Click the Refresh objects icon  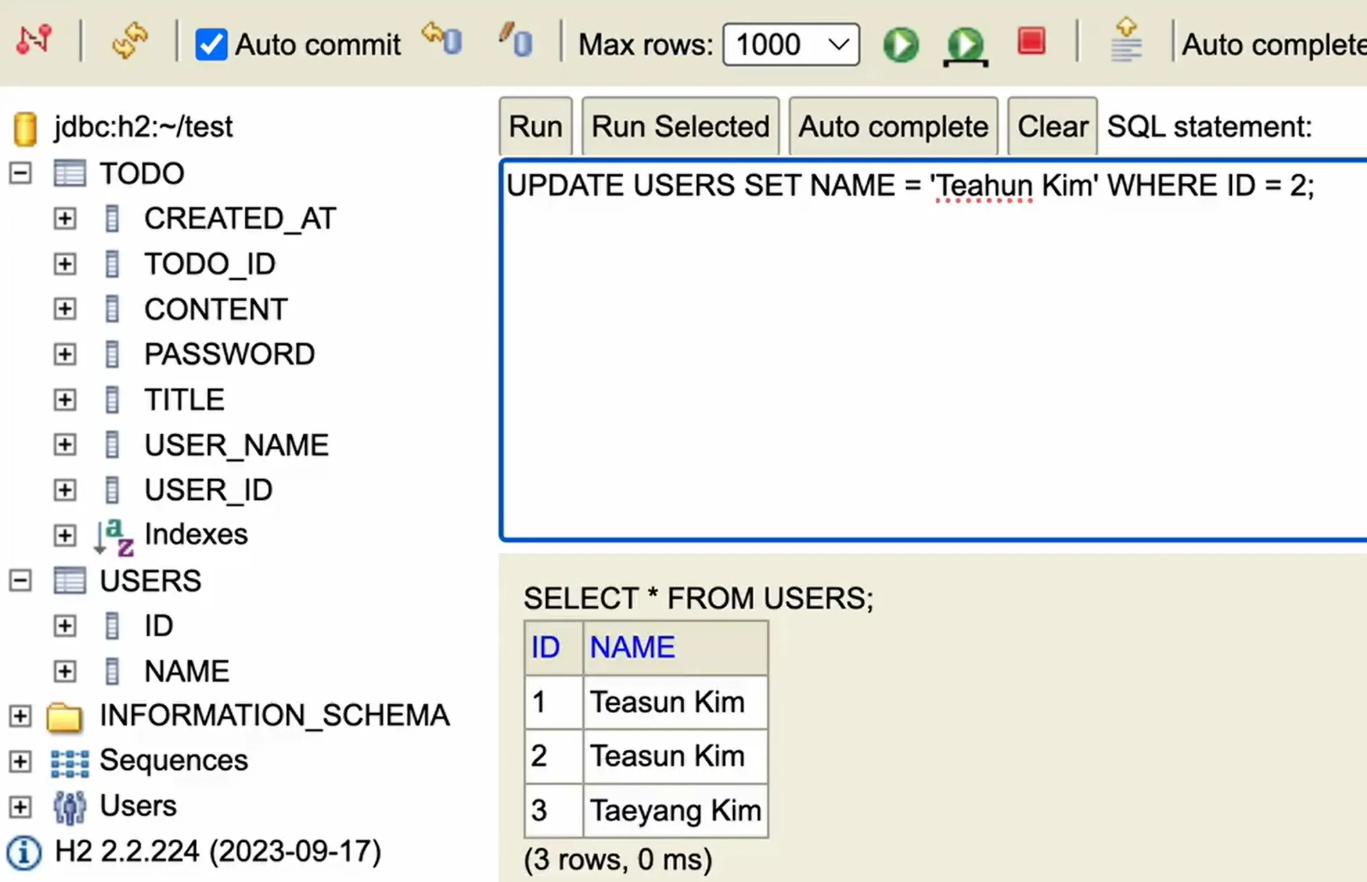(129, 42)
